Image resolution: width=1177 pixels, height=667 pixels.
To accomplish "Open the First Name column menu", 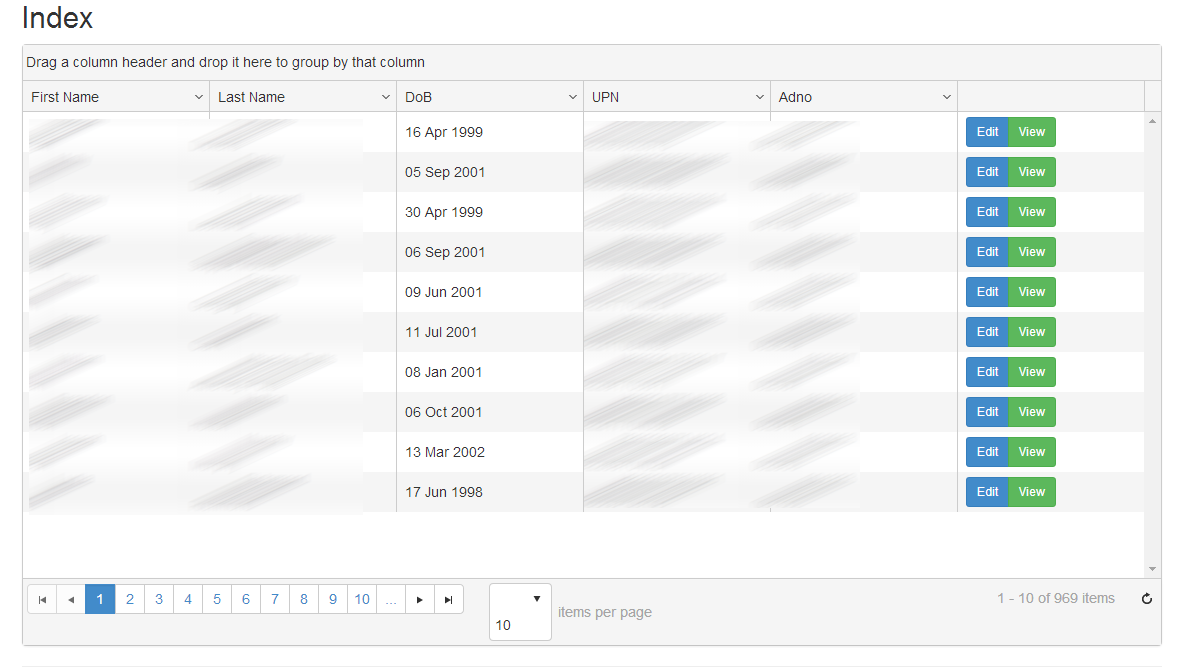I will click(198, 97).
